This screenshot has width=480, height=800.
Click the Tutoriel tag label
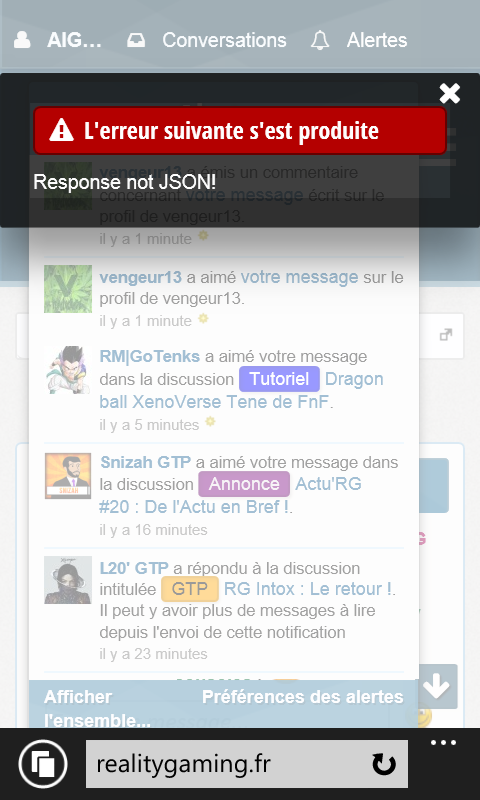(x=280, y=379)
